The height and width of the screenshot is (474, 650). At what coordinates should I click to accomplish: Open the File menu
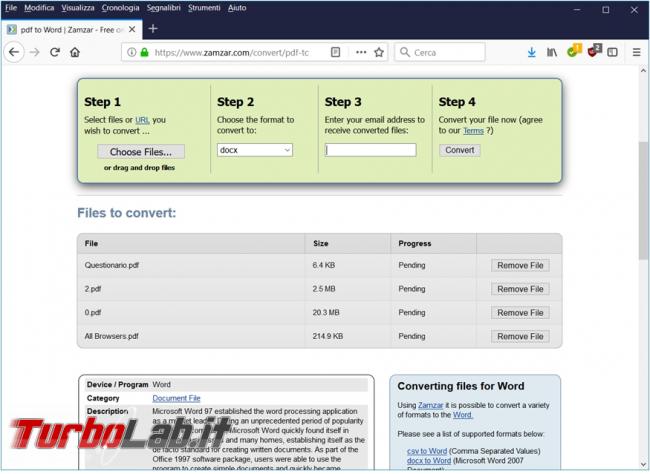11,8
